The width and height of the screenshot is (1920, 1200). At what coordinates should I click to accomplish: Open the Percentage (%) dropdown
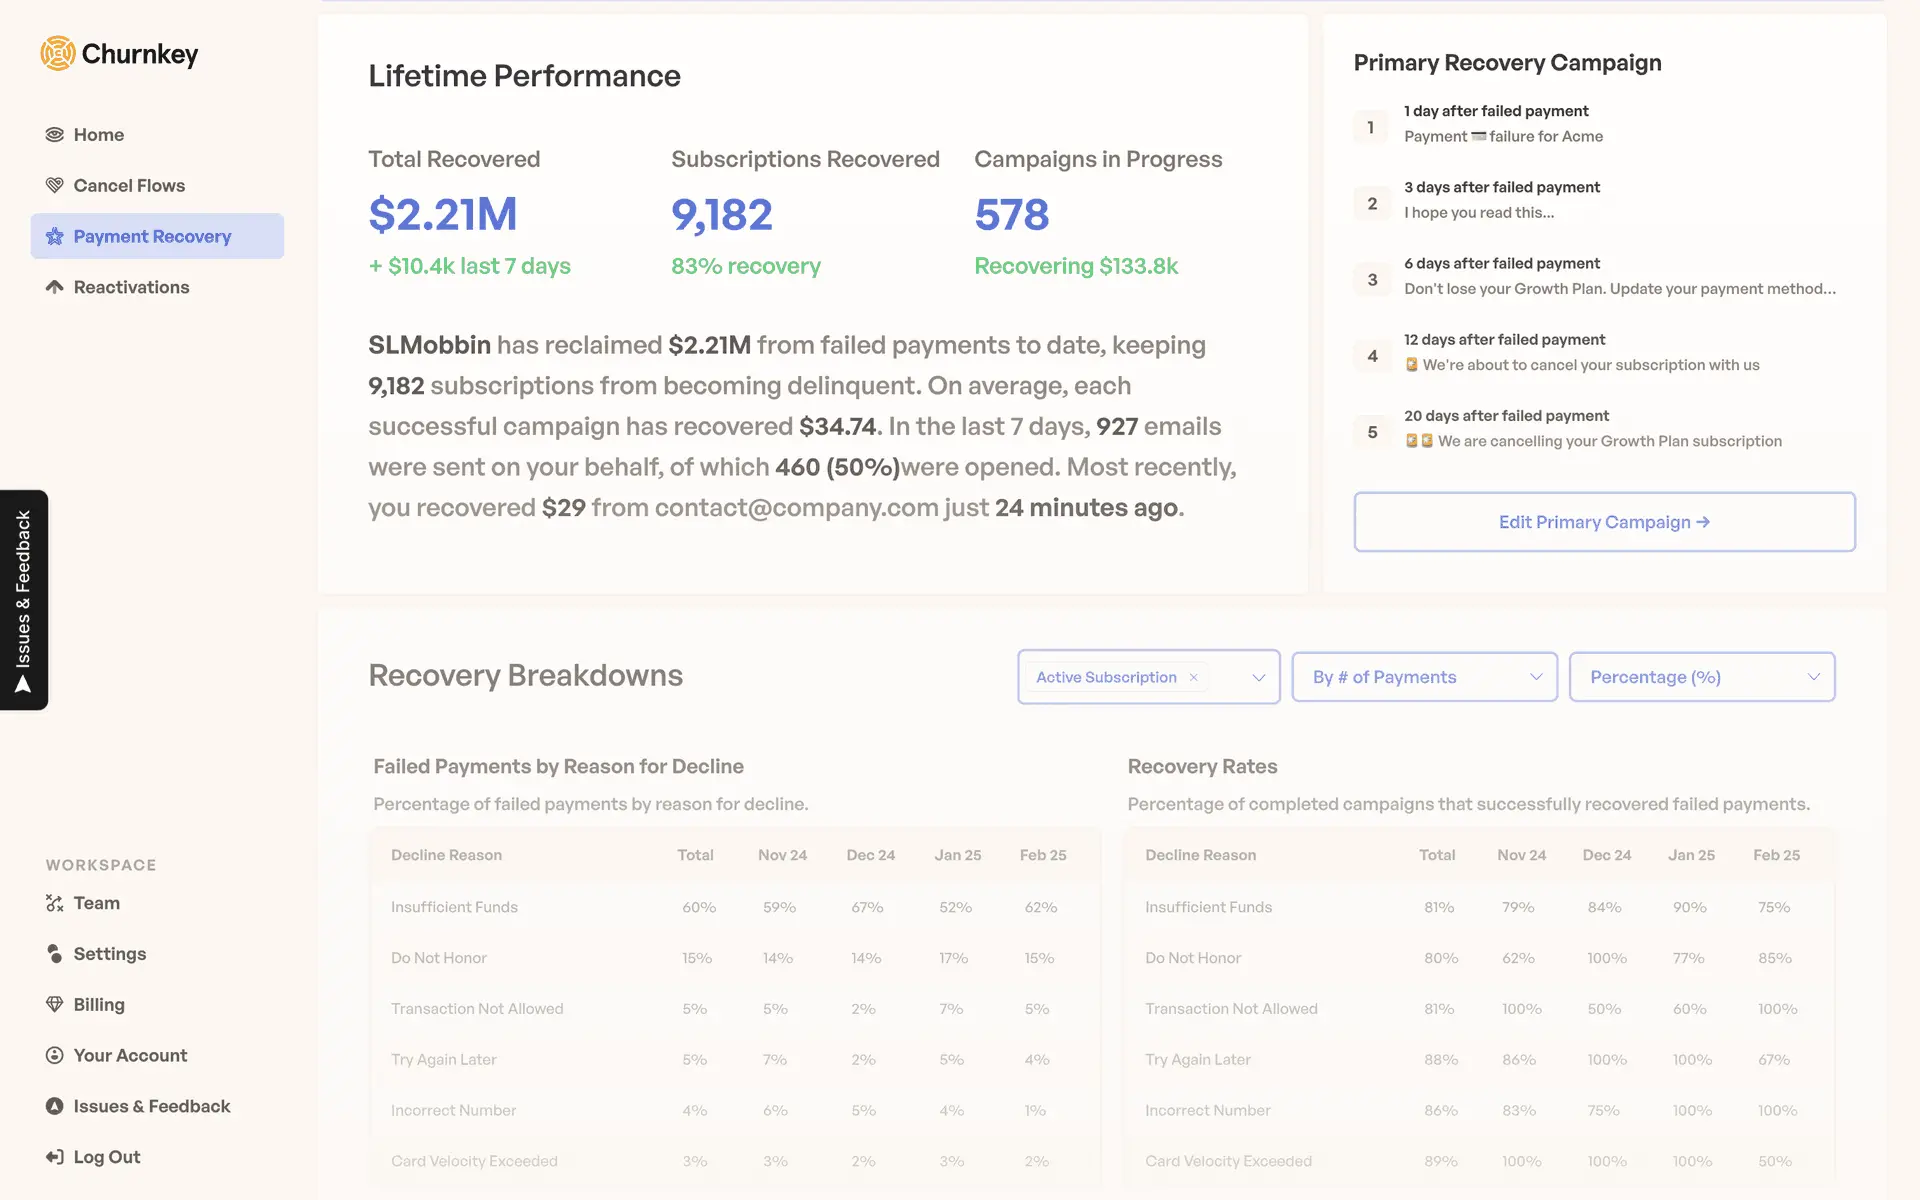[x=1701, y=678]
